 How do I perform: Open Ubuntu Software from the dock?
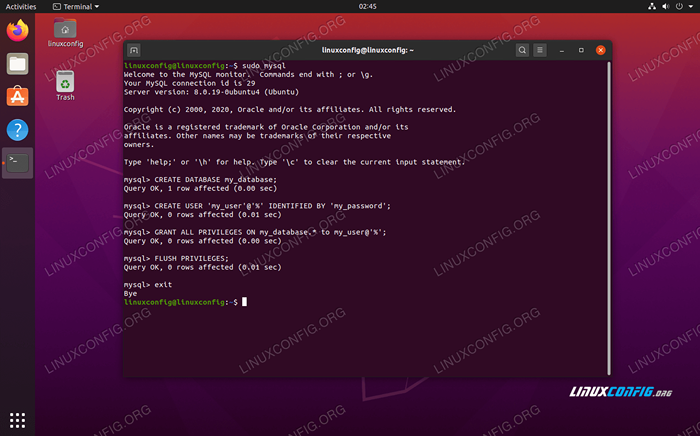[x=17, y=96]
